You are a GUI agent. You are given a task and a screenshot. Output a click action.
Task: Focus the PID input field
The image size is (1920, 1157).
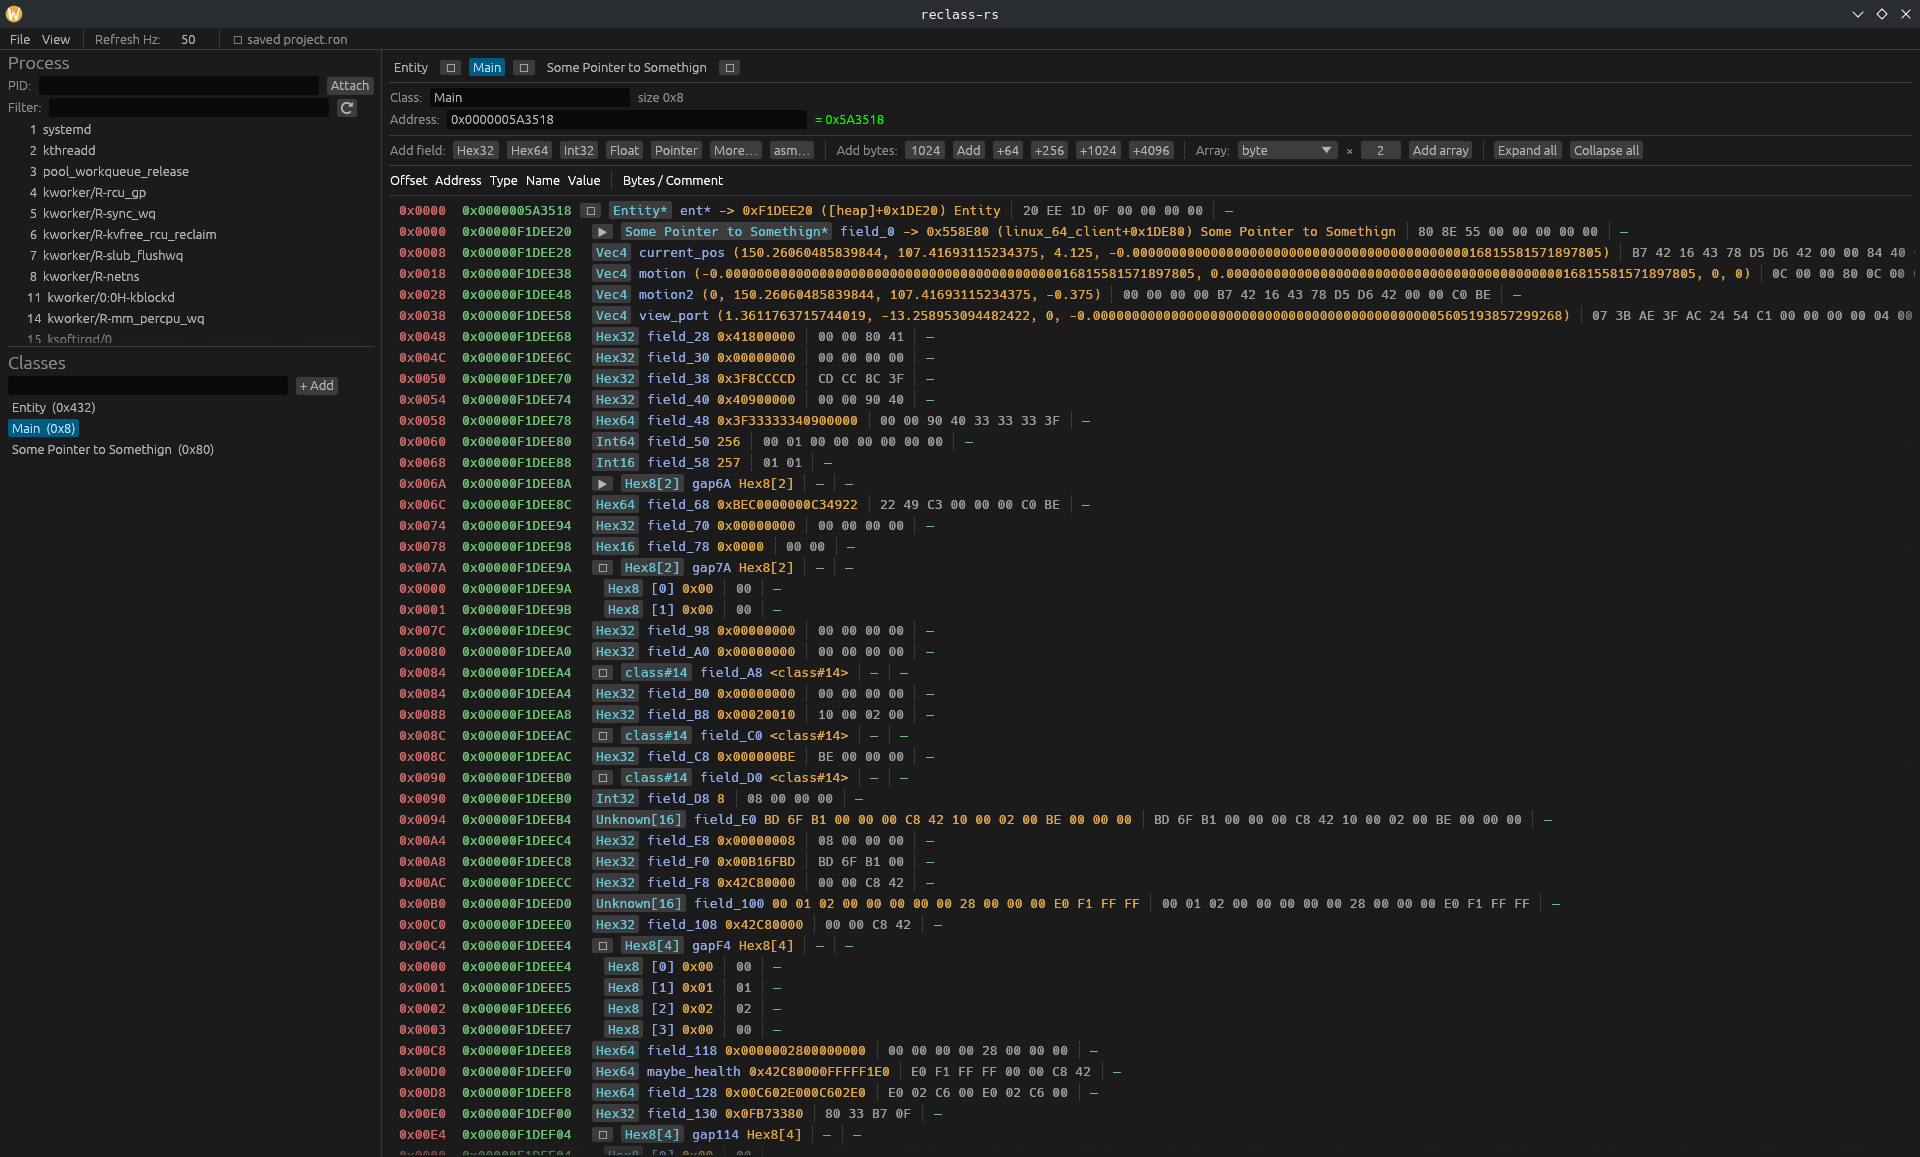pyautogui.click(x=179, y=86)
